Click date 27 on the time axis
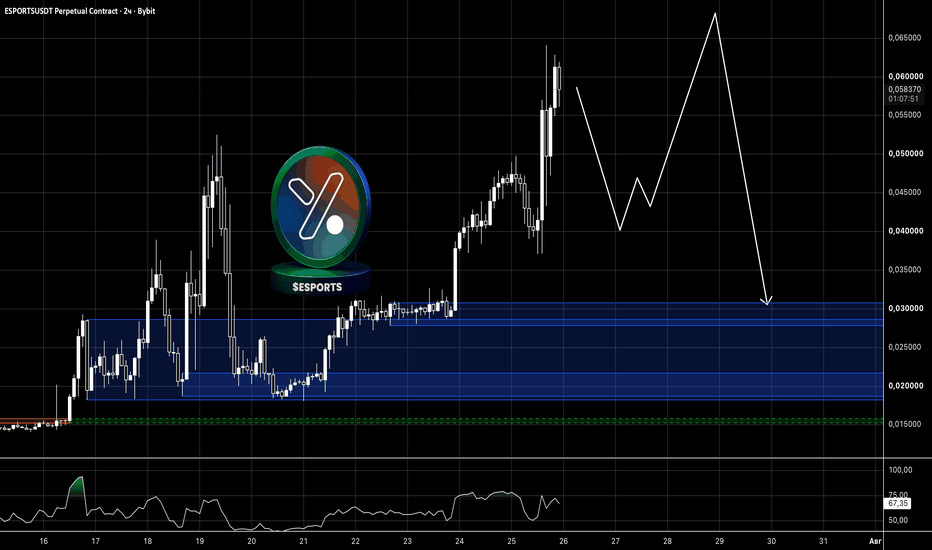This screenshot has width=932, height=550. click(615, 541)
